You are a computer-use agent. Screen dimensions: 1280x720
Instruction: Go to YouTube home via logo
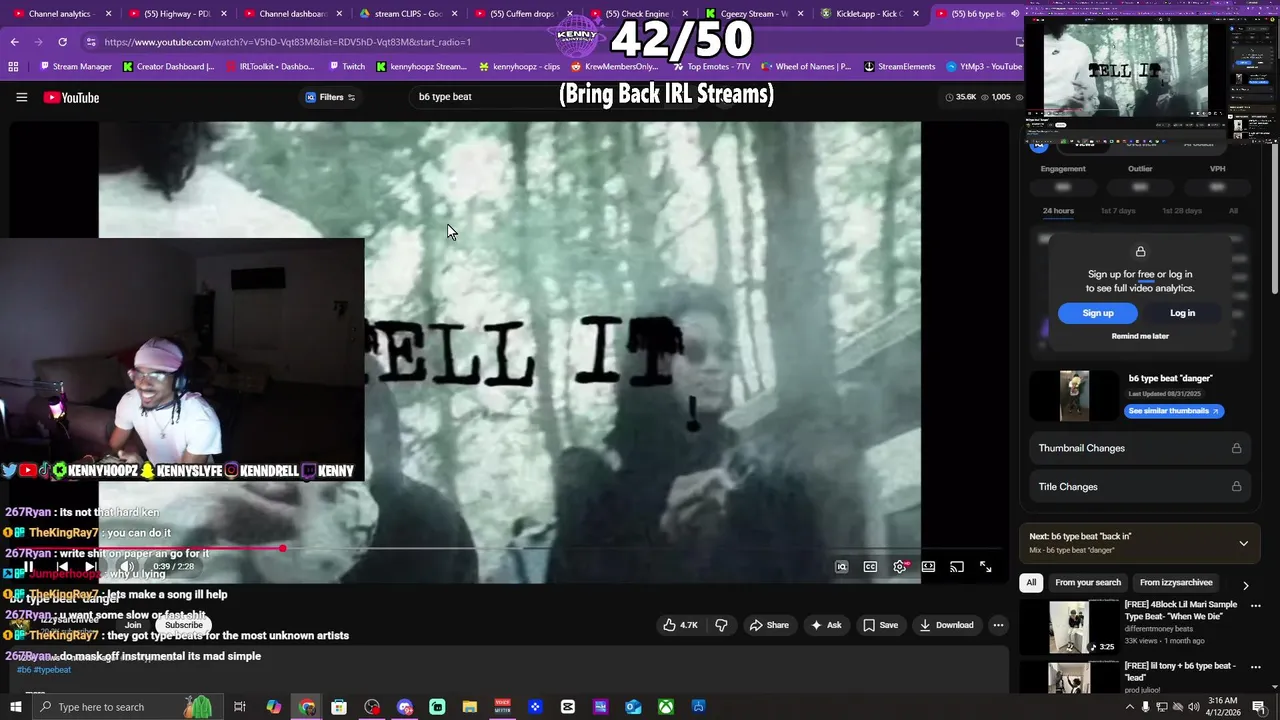[x=71, y=97]
